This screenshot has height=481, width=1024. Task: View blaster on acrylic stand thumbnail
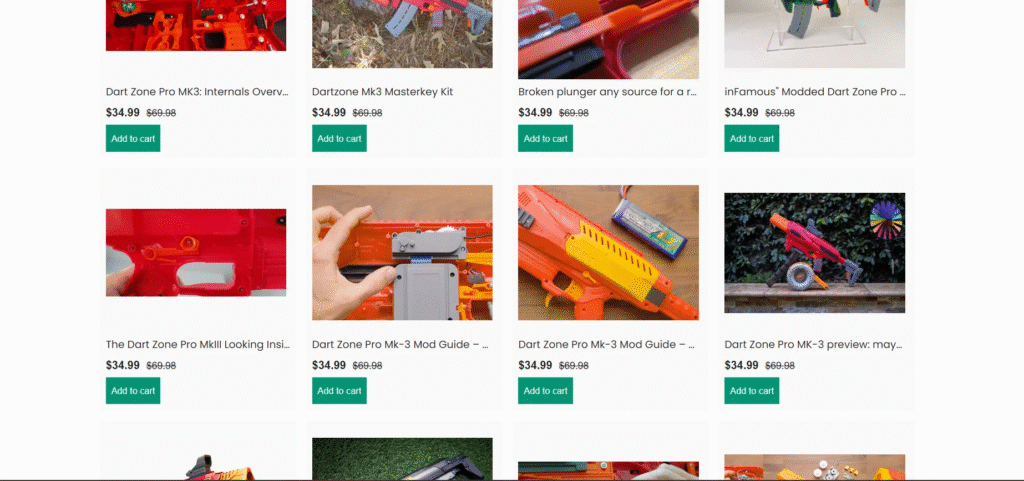tap(814, 34)
